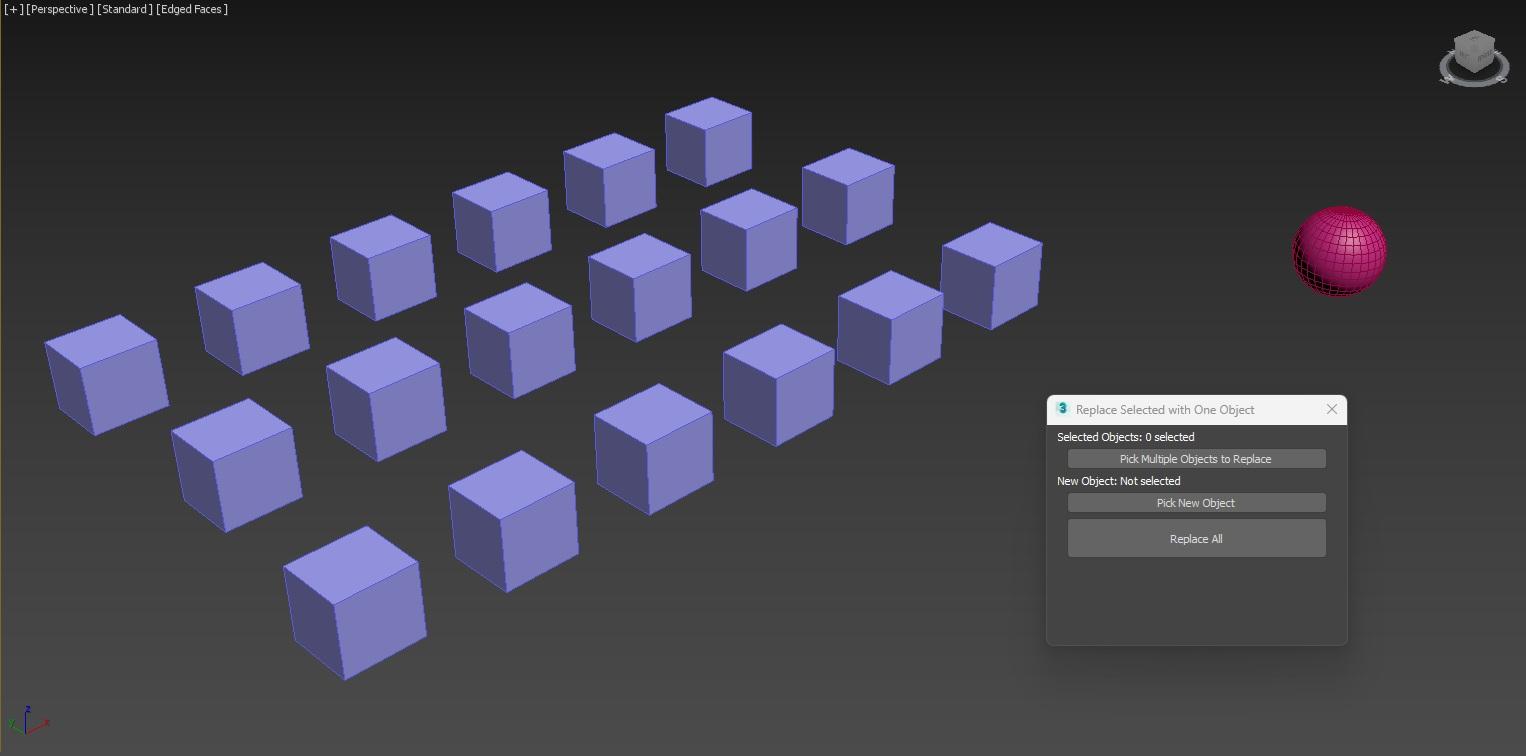Open the [+] viewport general menu

tap(13, 9)
